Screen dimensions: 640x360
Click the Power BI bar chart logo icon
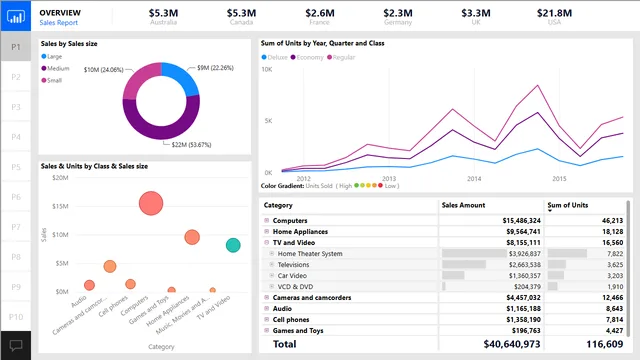point(16,16)
